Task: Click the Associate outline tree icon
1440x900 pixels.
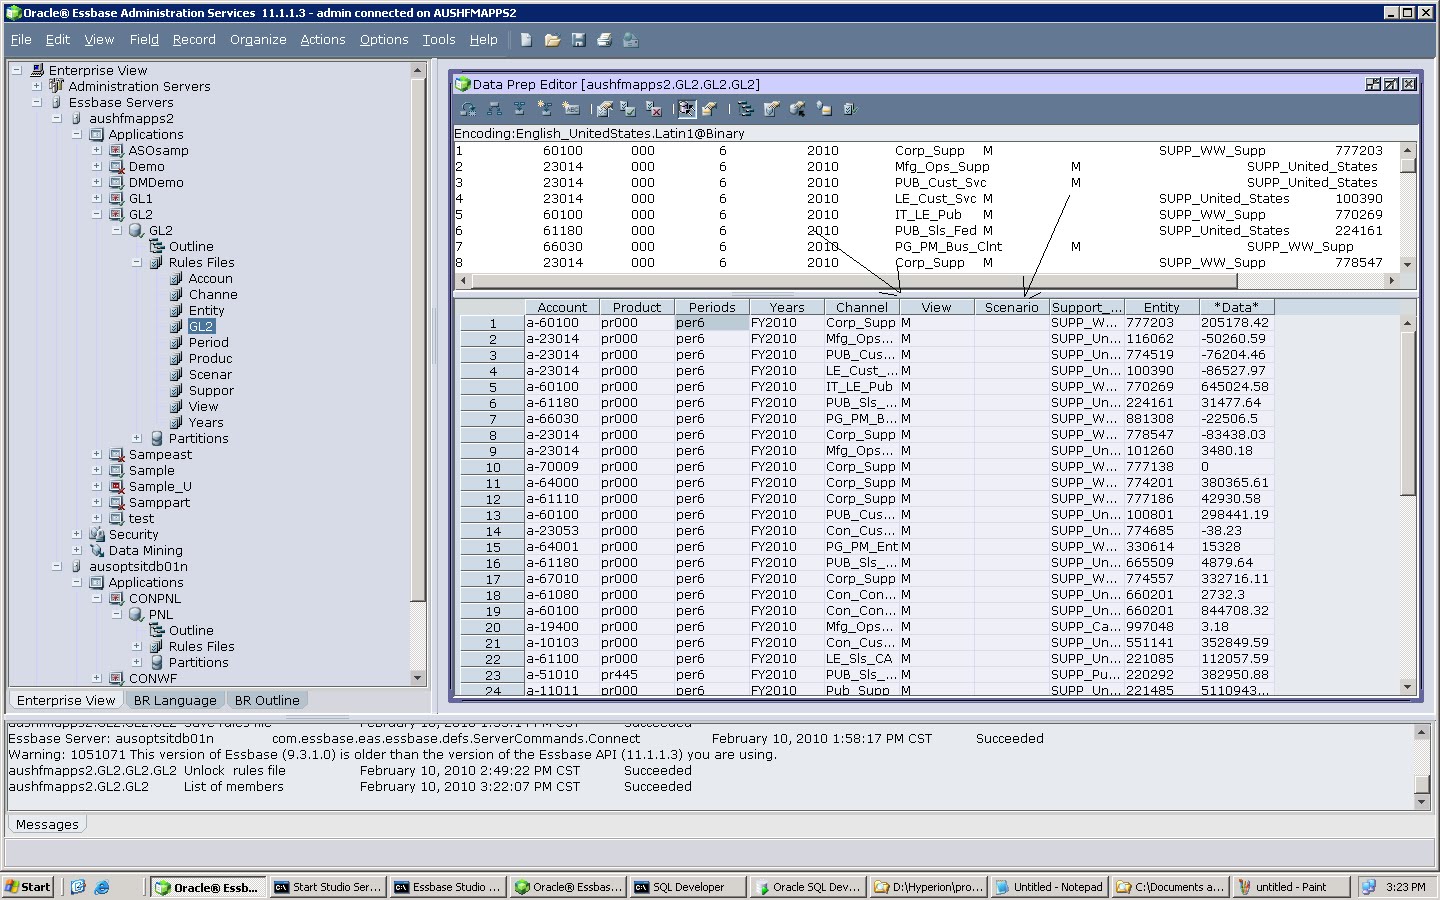Action: (745, 109)
